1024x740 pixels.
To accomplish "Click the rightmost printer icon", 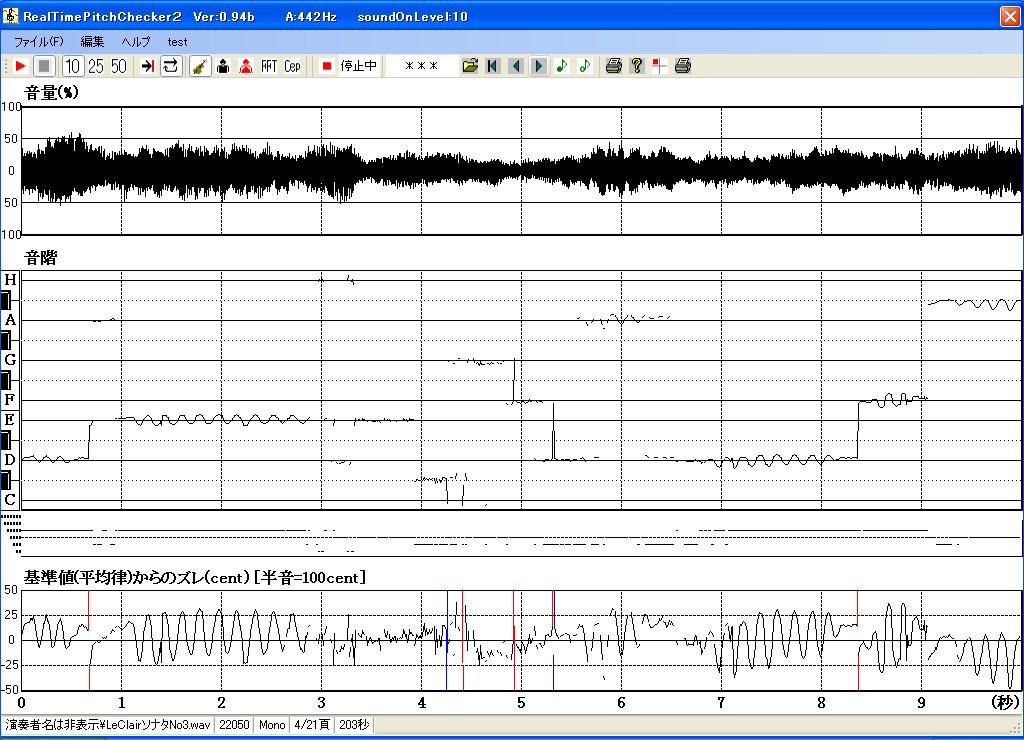I will (683, 66).
